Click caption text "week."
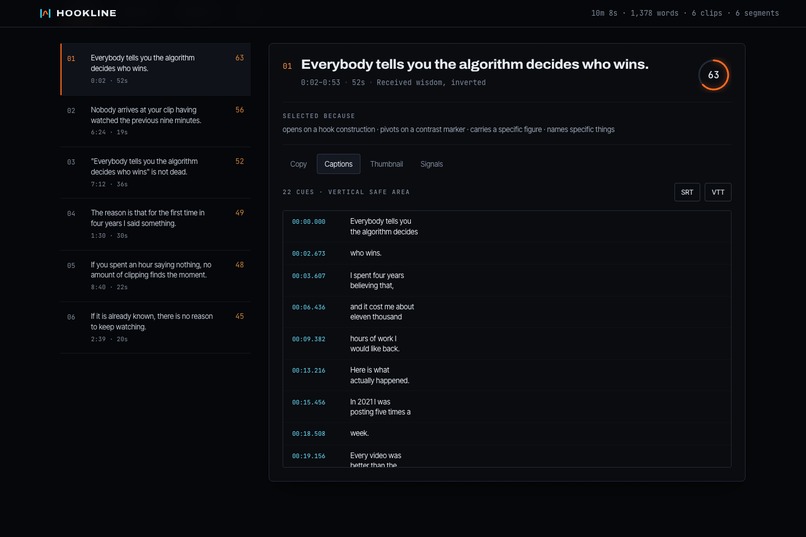Image resolution: width=806 pixels, height=537 pixels. (x=359, y=433)
